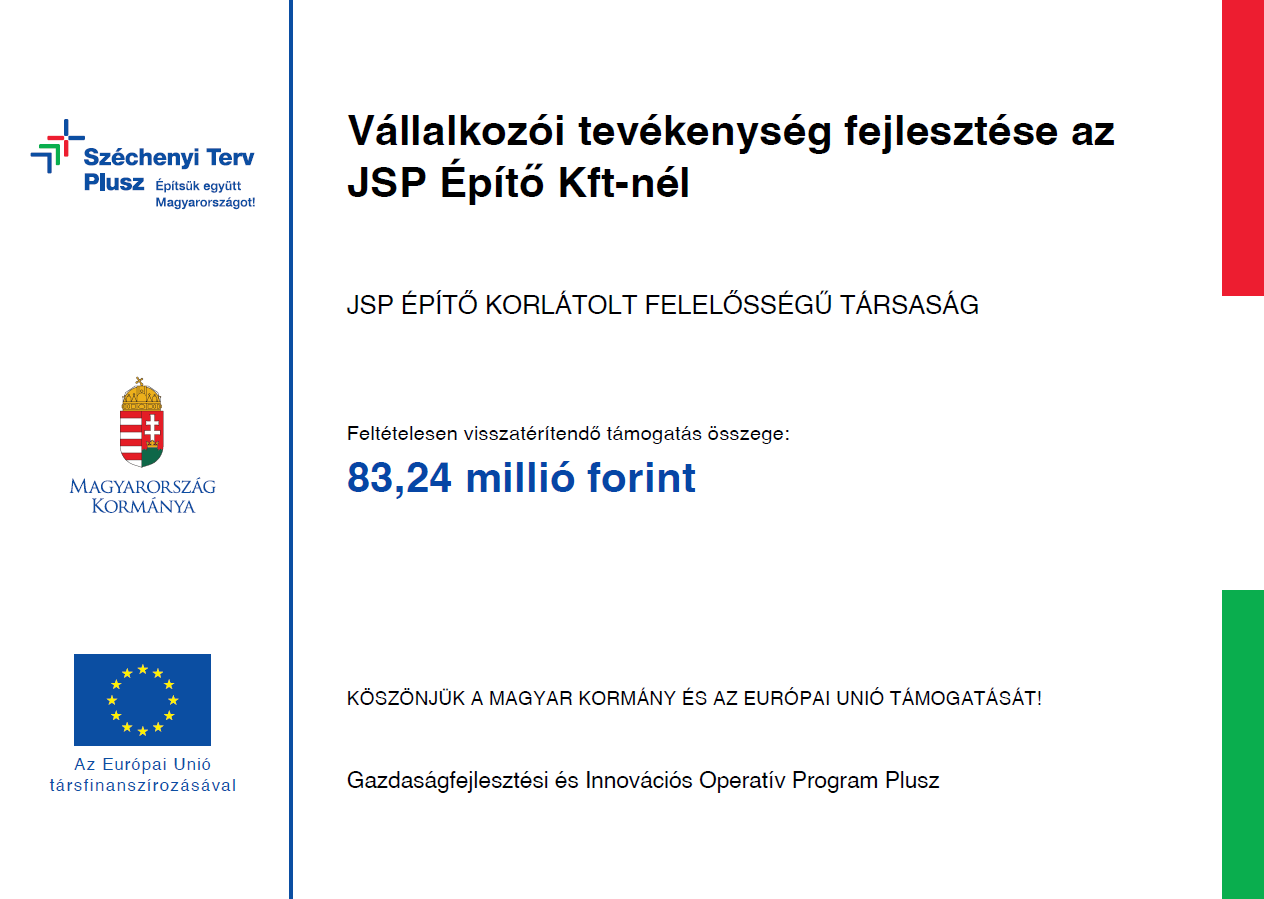The width and height of the screenshot is (1264, 899).
Task: Click the heading "Vállalkozói tevékenység fejlesztése az"
Action: tap(731, 133)
